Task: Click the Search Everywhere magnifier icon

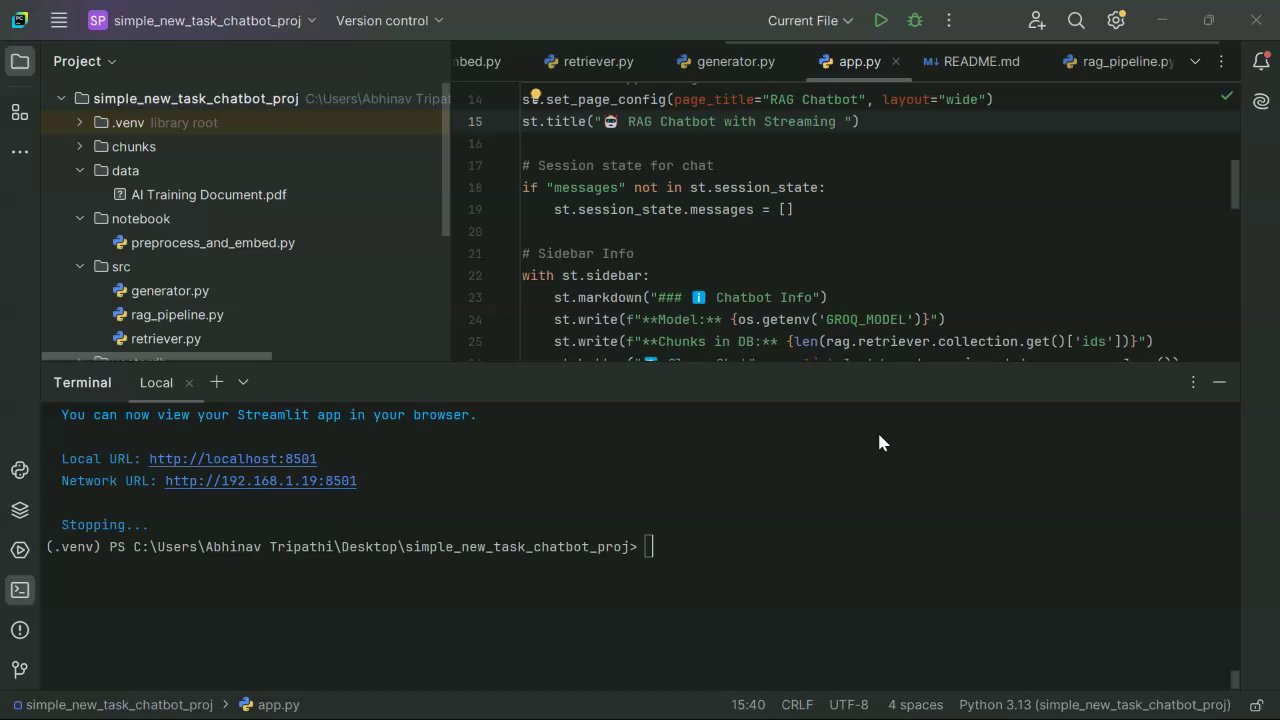Action: coord(1076,20)
